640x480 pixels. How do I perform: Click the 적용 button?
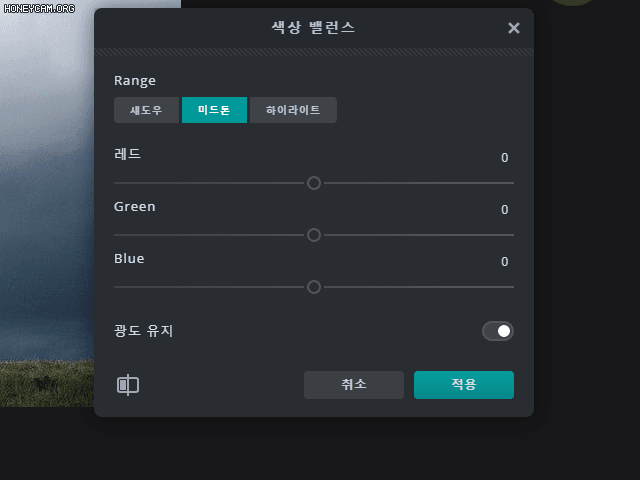(x=464, y=385)
